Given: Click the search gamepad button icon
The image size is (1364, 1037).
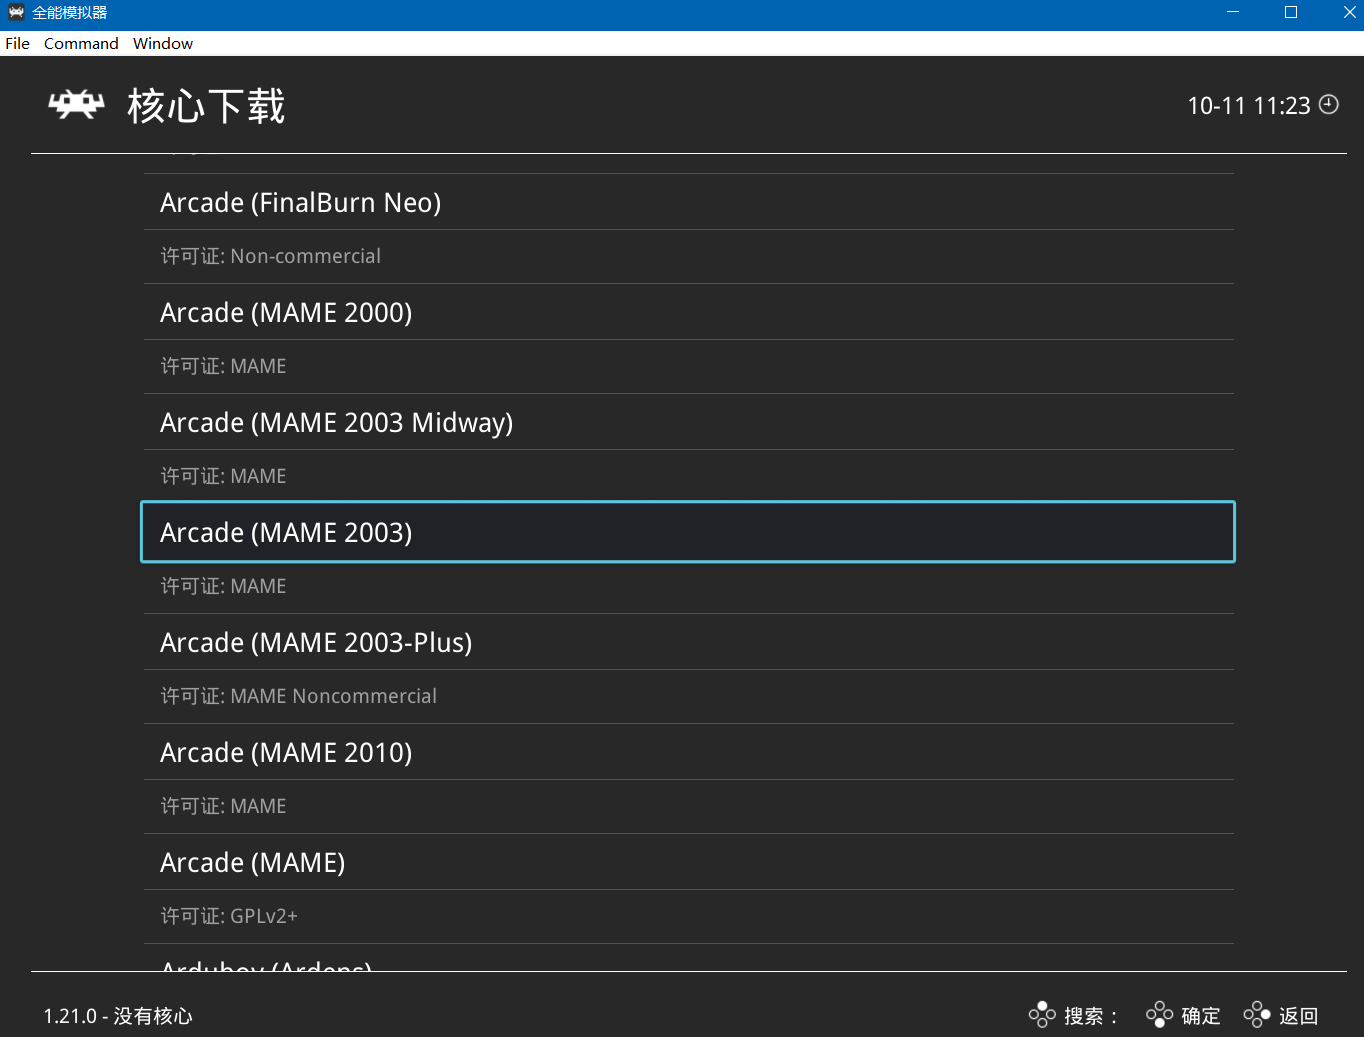Looking at the screenshot, I should point(1042,1015).
